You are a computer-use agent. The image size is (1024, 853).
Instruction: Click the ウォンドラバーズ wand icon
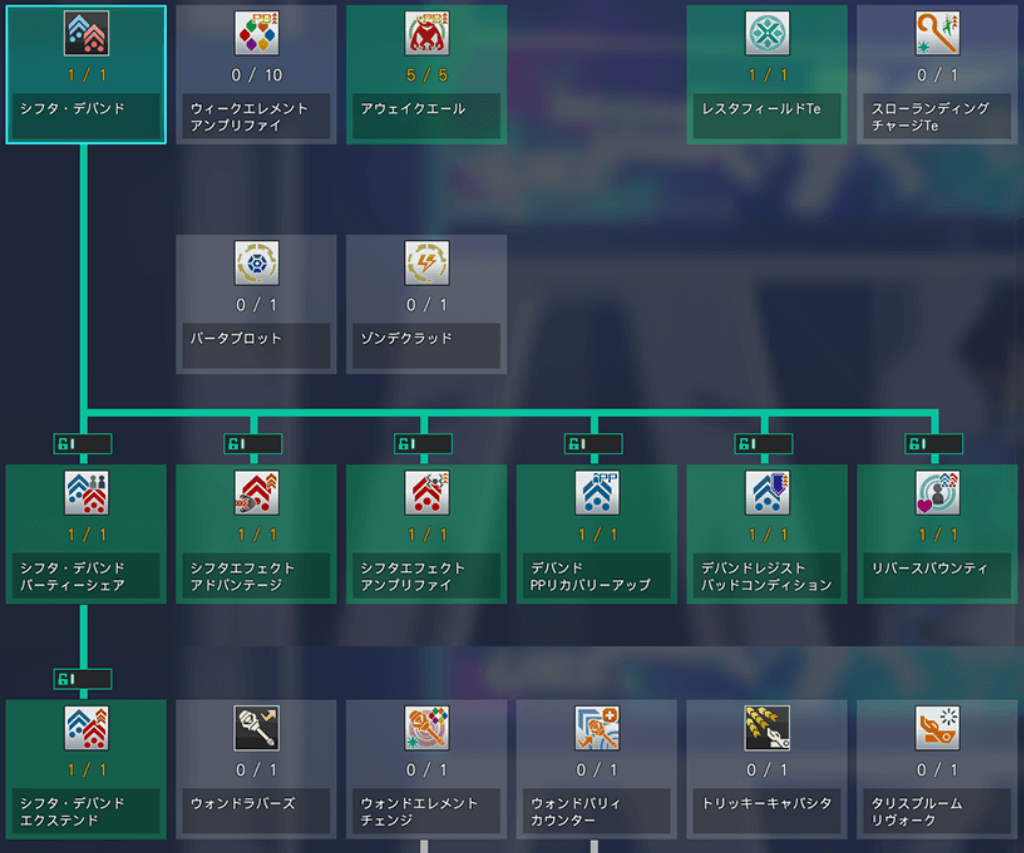click(256, 728)
